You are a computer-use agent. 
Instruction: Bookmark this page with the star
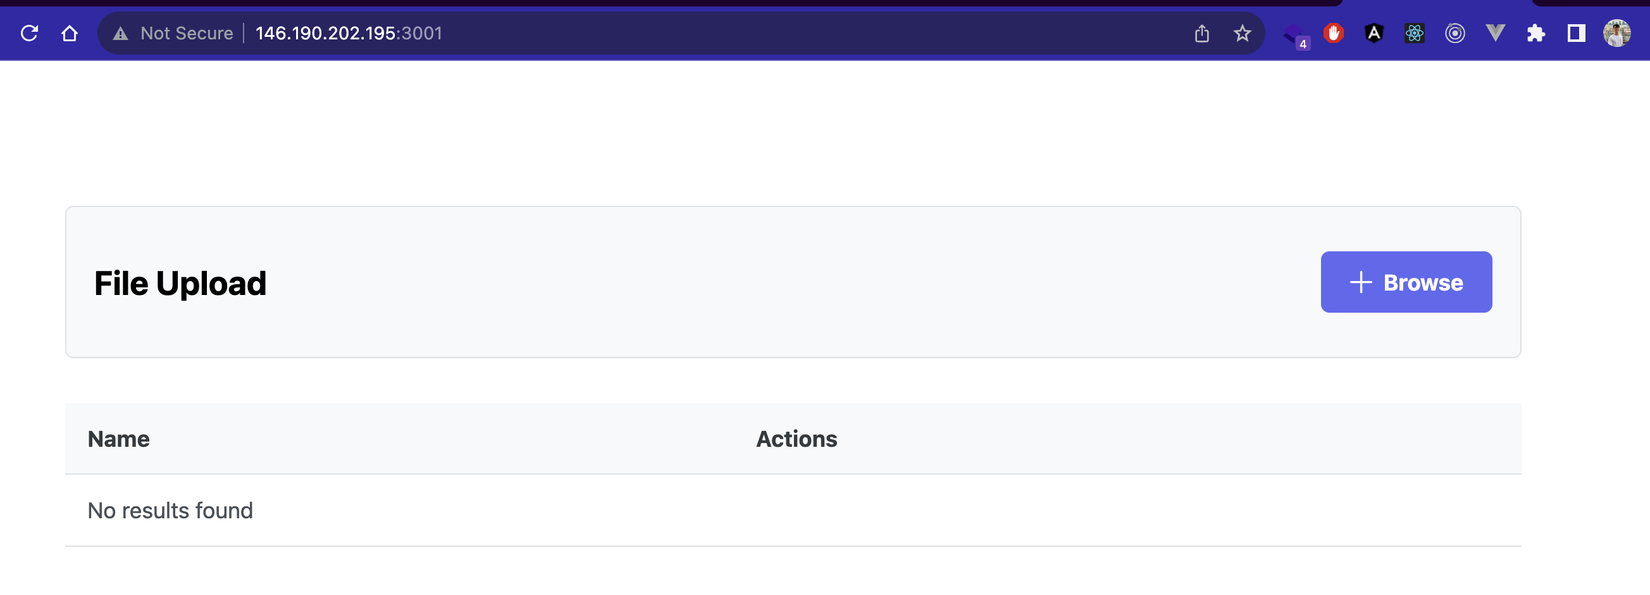(1242, 34)
